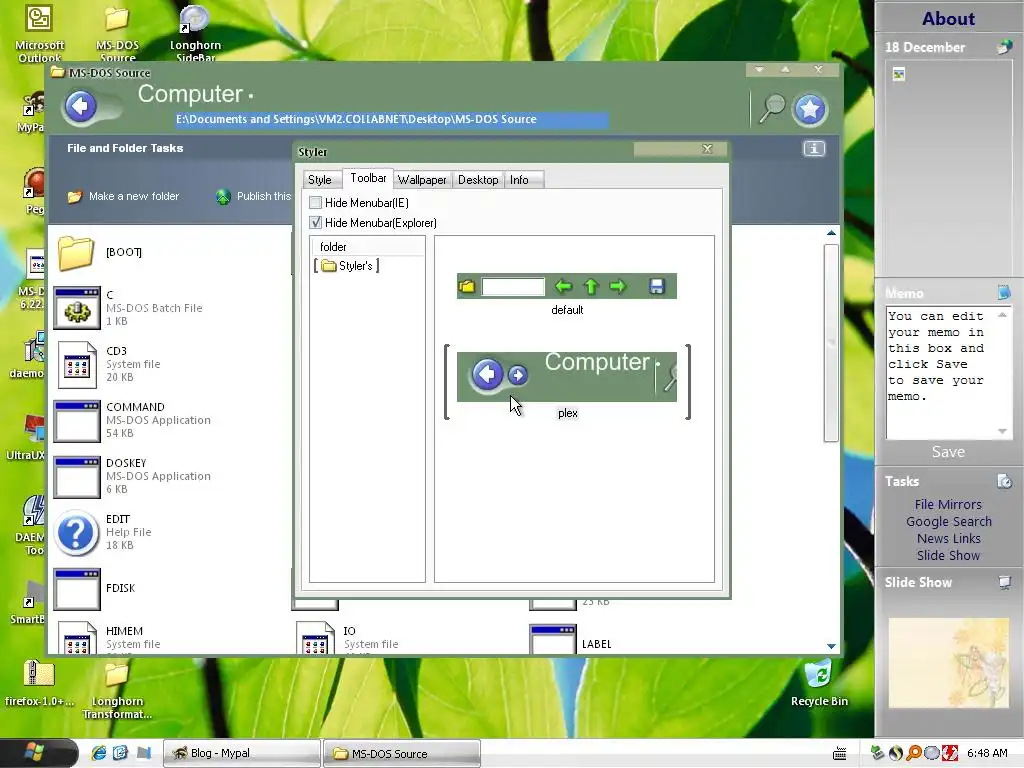The image size is (1024, 768).
Task: Select the Styler's folder in the tree
Action: coord(347,266)
